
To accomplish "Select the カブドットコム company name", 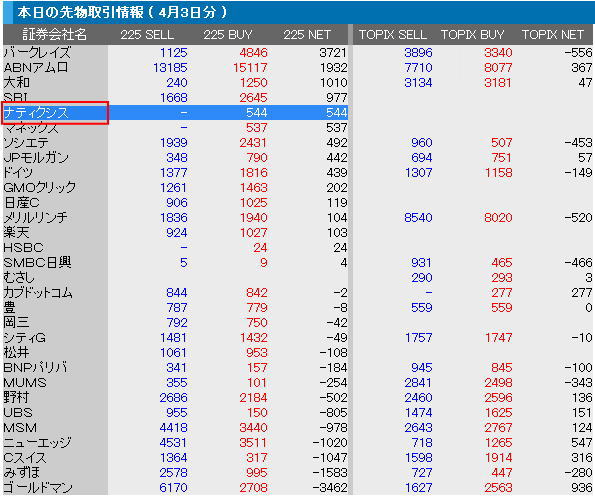I will click(38, 293).
